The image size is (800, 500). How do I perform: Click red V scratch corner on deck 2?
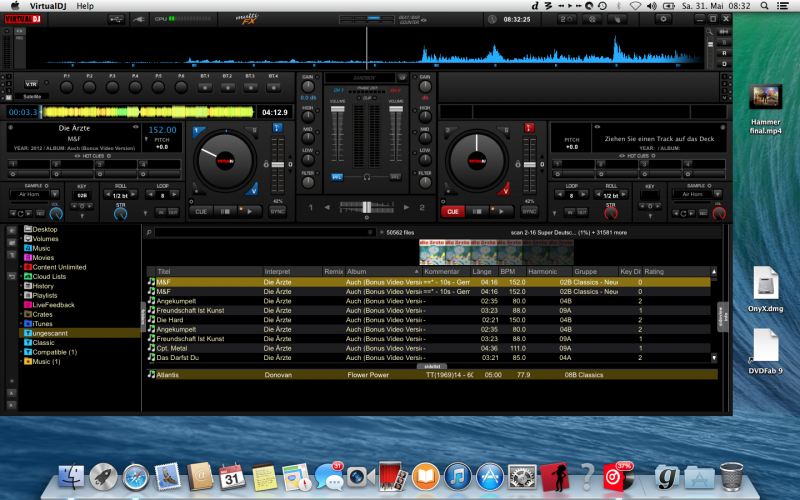coord(505,190)
